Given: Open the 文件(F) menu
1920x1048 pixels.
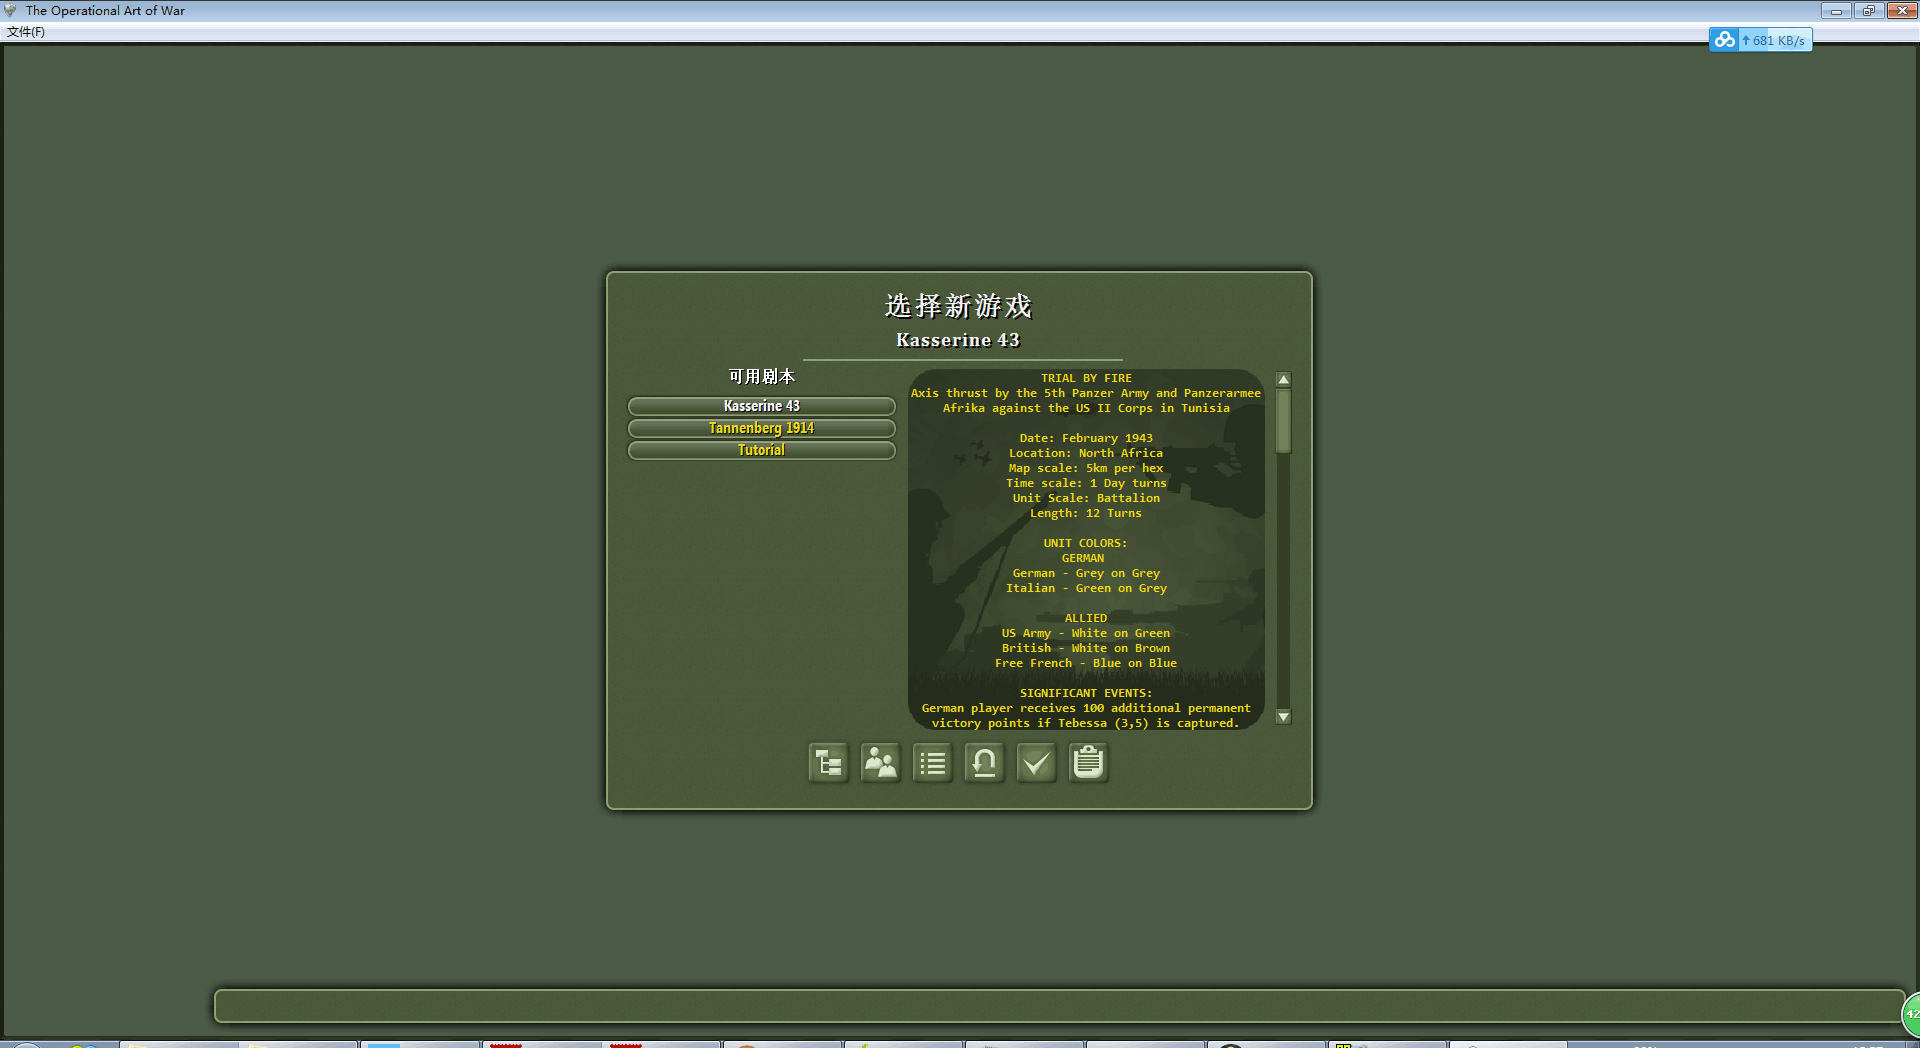Looking at the screenshot, I should click(x=26, y=32).
